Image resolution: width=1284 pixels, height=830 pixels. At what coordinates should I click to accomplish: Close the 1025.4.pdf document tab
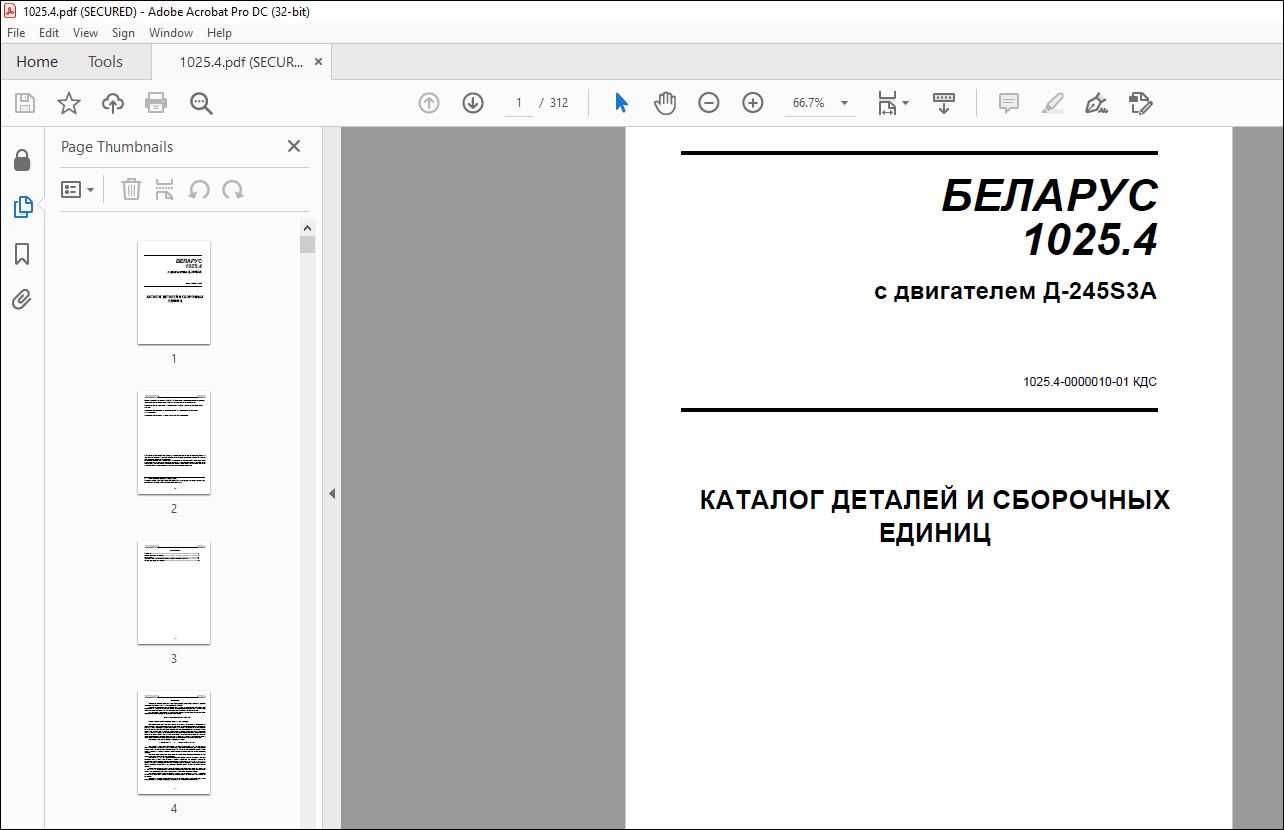[318, 62]
